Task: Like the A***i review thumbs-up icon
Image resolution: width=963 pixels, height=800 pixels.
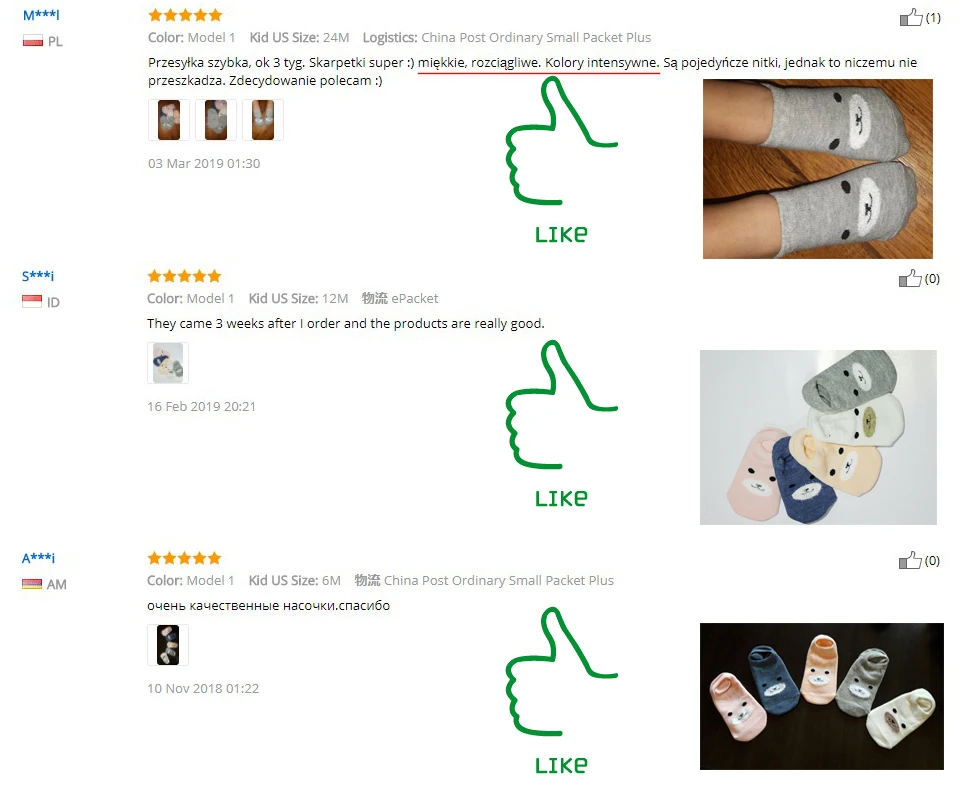Action: (x=910, y=560)
